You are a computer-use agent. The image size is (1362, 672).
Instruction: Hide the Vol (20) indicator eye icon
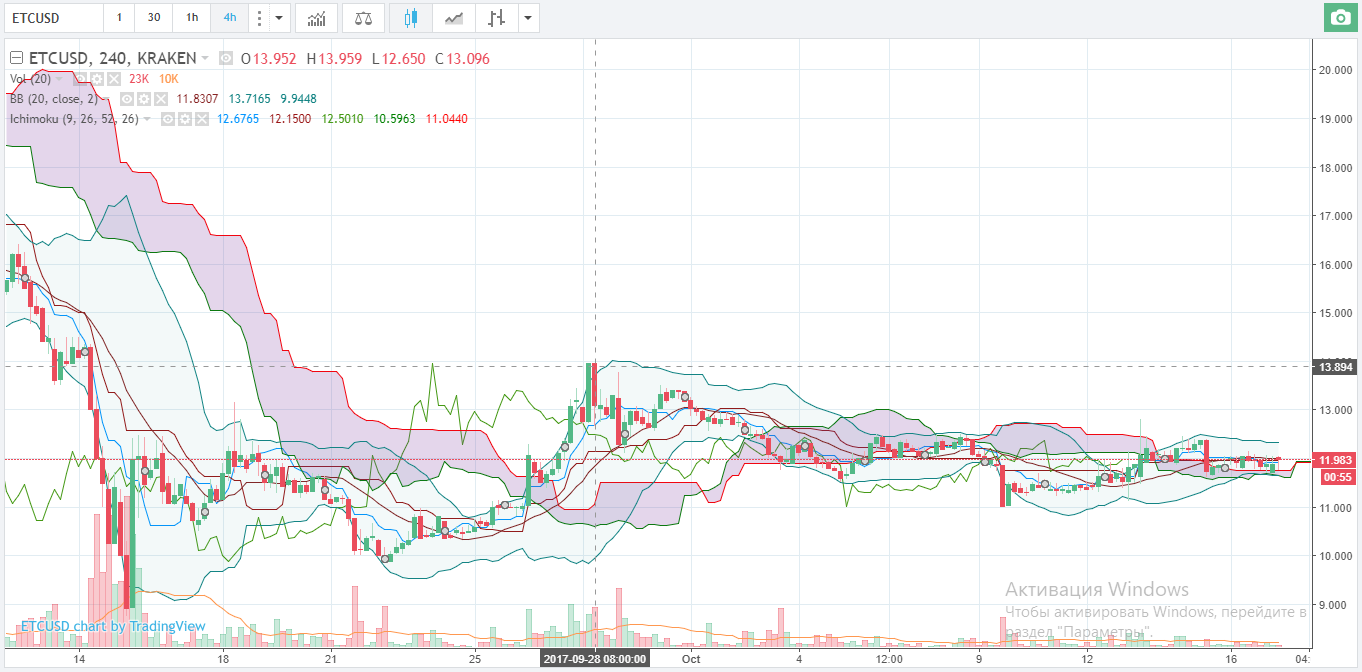[82, 79]
